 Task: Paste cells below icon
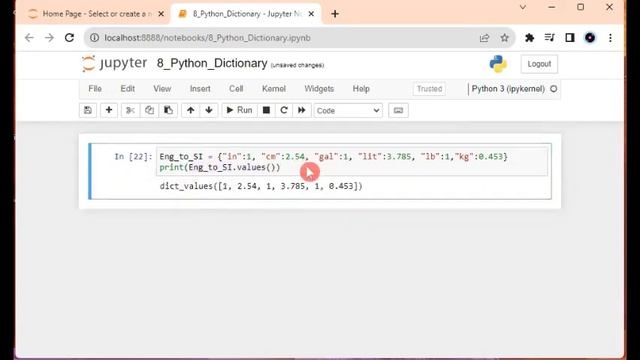tap(168, 110)
